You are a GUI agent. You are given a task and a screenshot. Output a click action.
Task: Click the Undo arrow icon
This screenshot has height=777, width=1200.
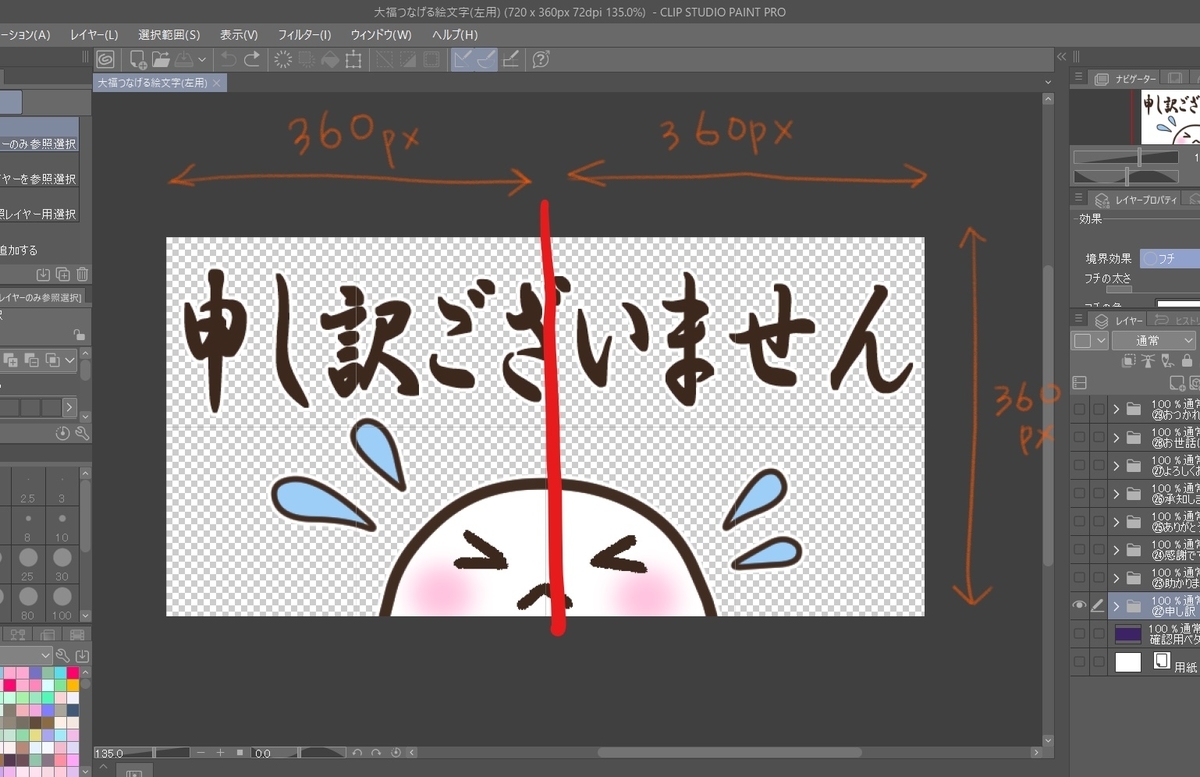coord(228,59)
